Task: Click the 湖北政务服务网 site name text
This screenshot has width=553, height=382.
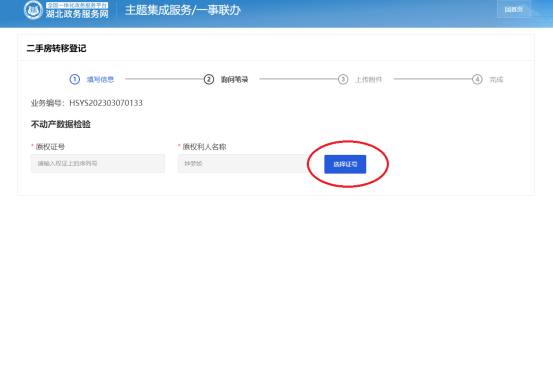Action: (77, 13)
